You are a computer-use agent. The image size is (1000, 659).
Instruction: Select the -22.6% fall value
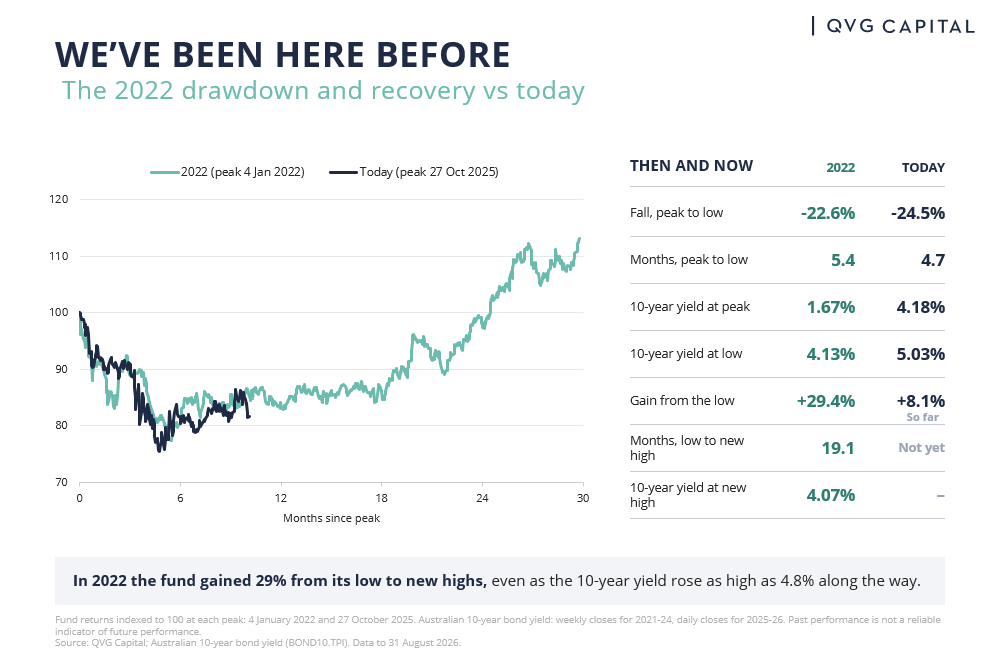click(x=828, y=213)
